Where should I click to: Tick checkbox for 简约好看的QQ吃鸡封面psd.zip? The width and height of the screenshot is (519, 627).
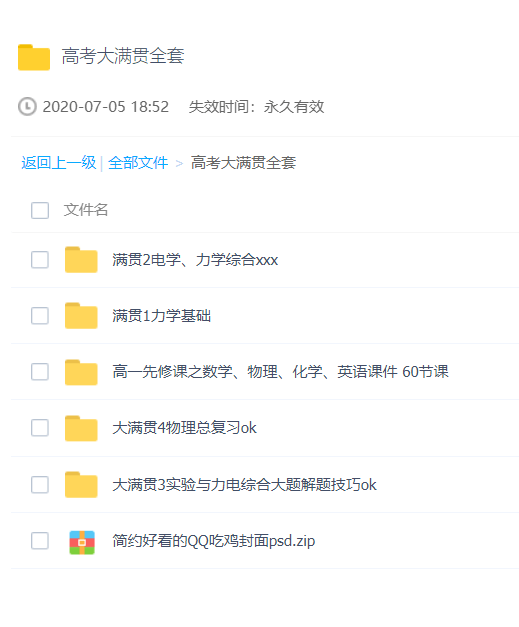40,541
